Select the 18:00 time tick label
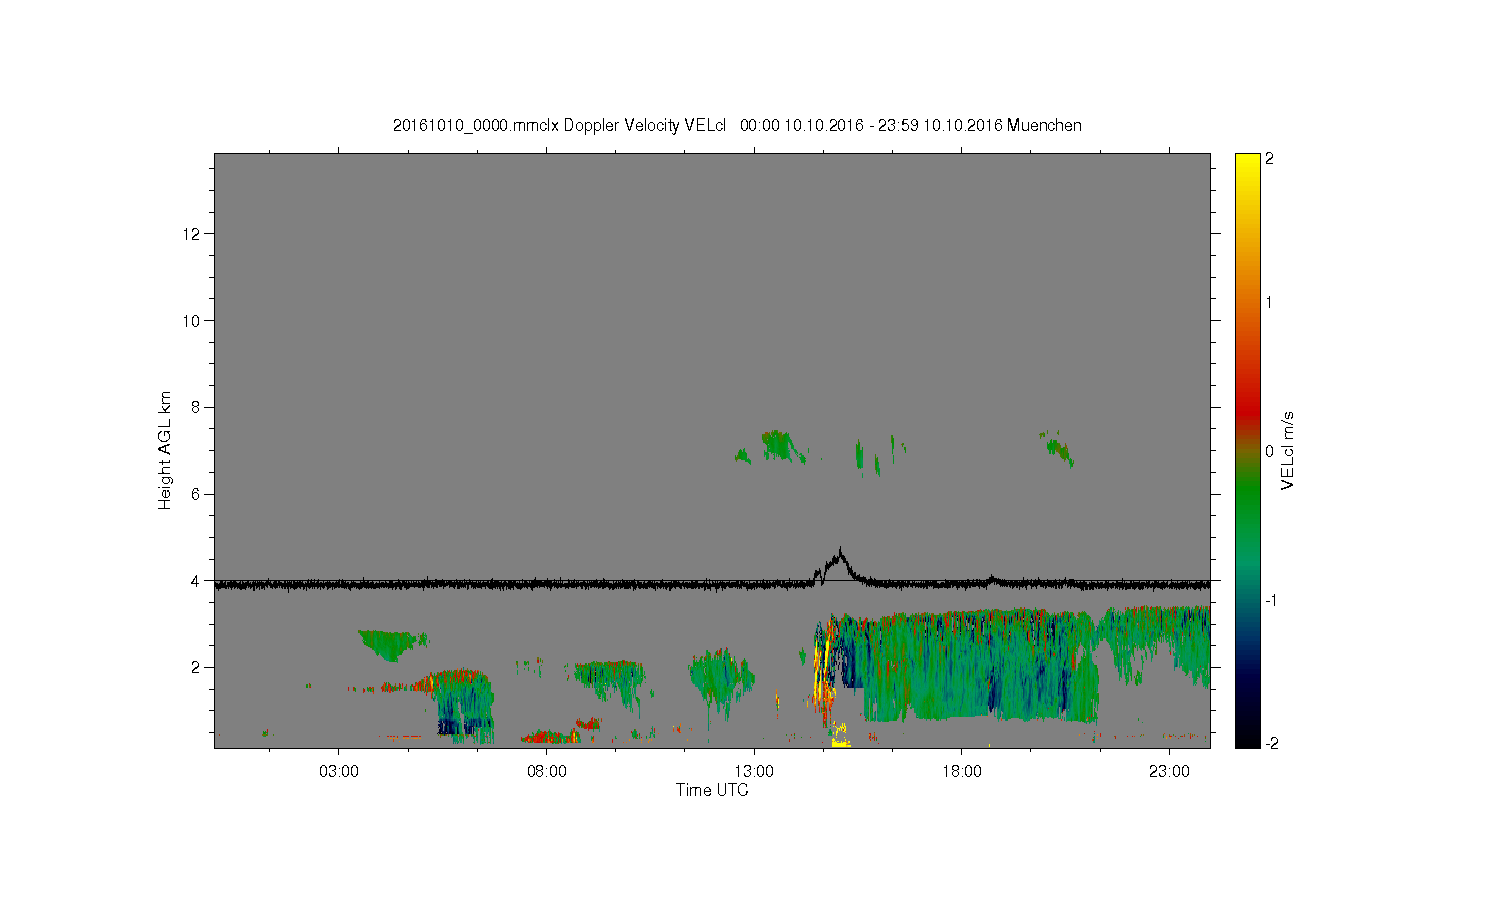This screenshot has height=900, width=1500. 961,772
